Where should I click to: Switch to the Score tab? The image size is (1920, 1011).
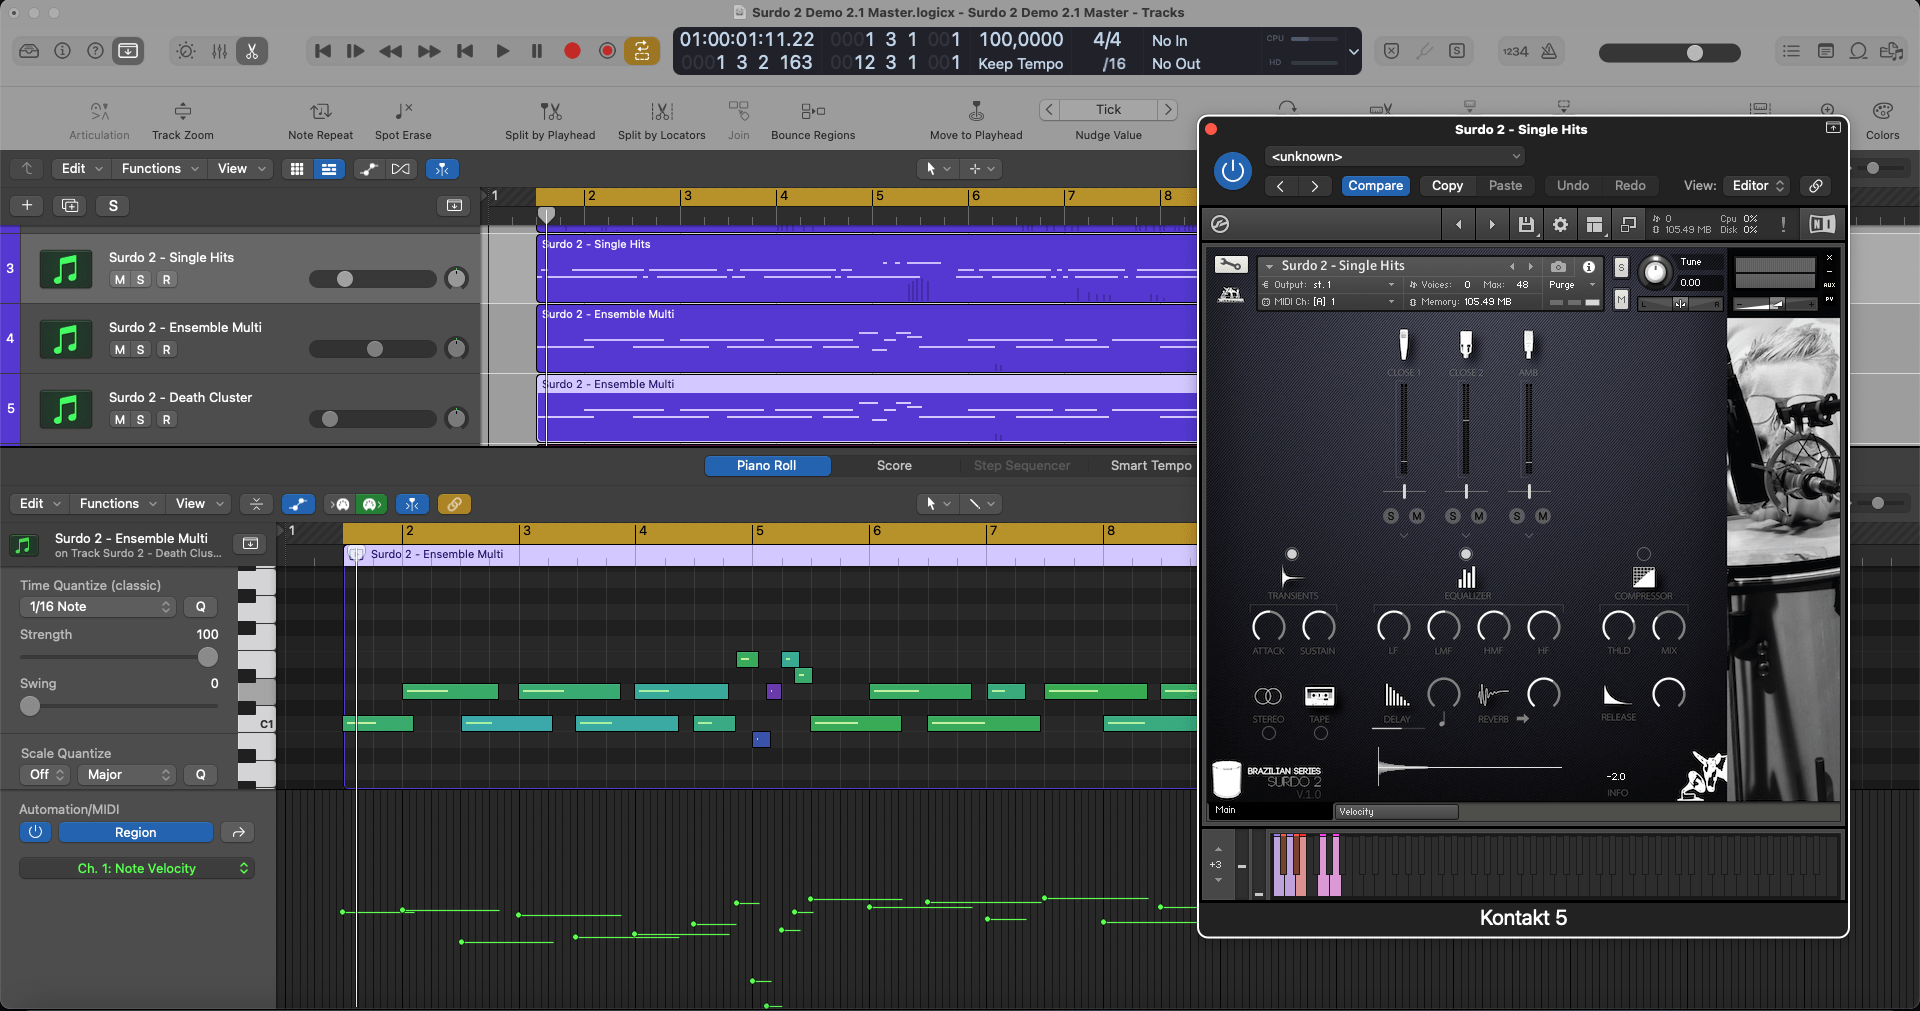[x=894, y=466]
